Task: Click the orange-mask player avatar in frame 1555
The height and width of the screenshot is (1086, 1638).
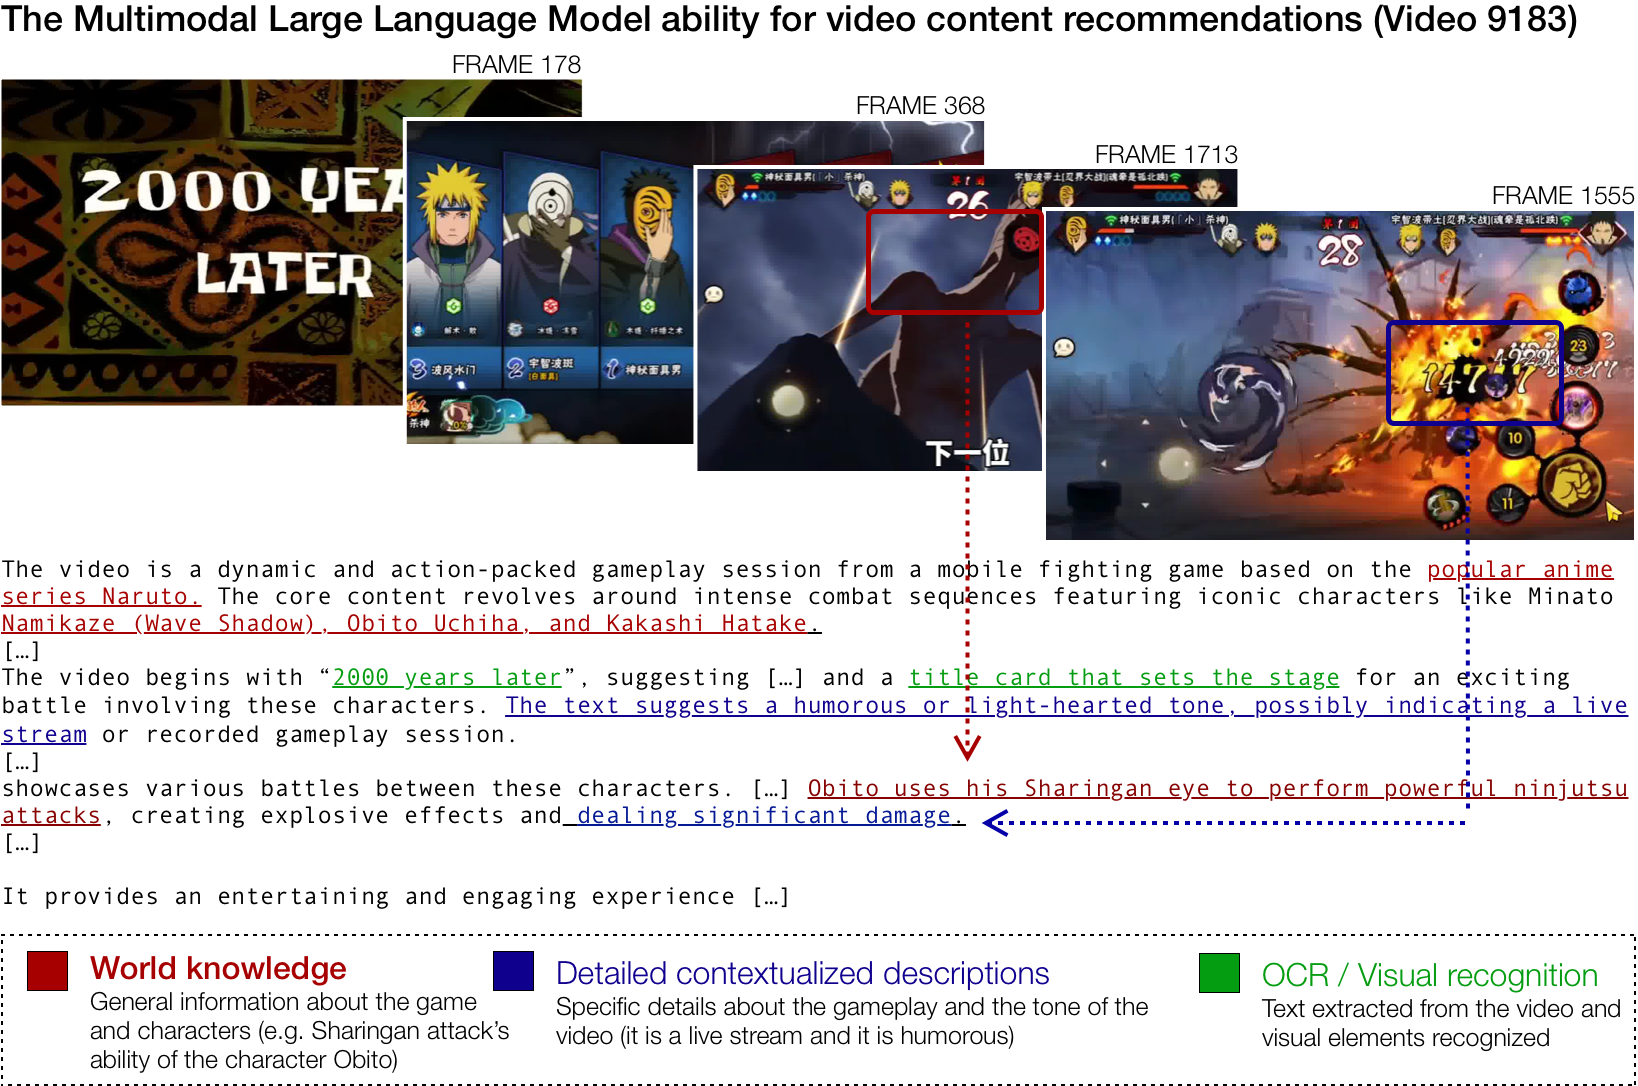Action: coord(1075,231)
